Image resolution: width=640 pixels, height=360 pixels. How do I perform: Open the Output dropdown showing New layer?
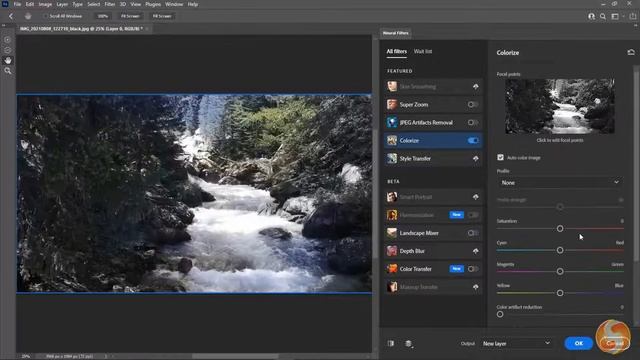516,343
